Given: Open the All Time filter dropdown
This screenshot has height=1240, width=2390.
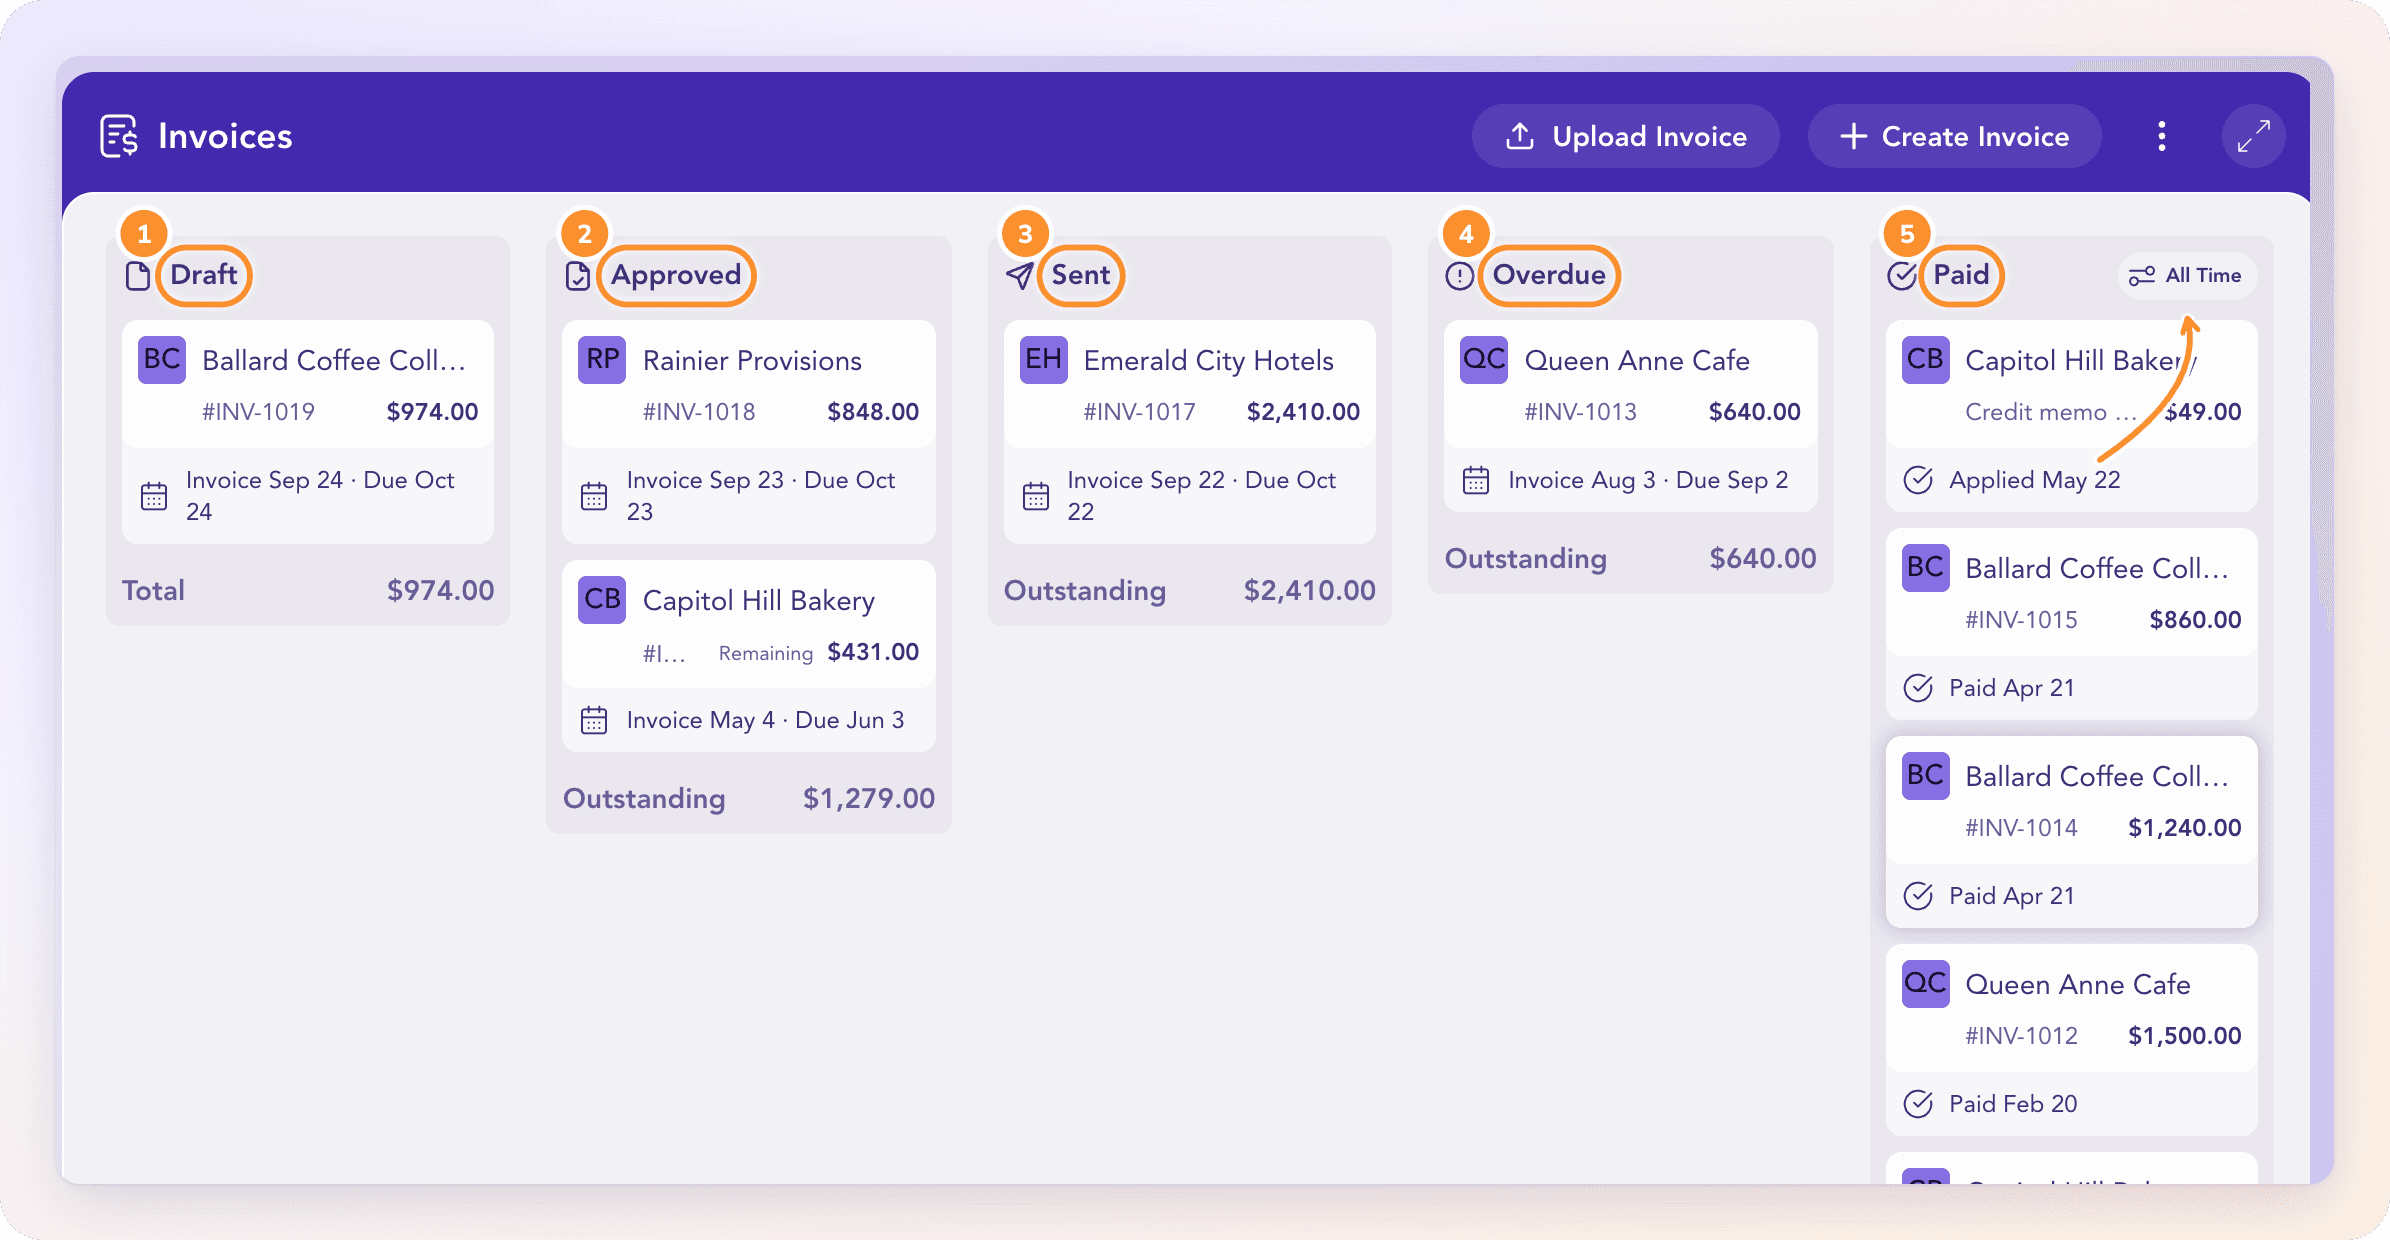Looking at the screenshot, I should pos(2186,276).
